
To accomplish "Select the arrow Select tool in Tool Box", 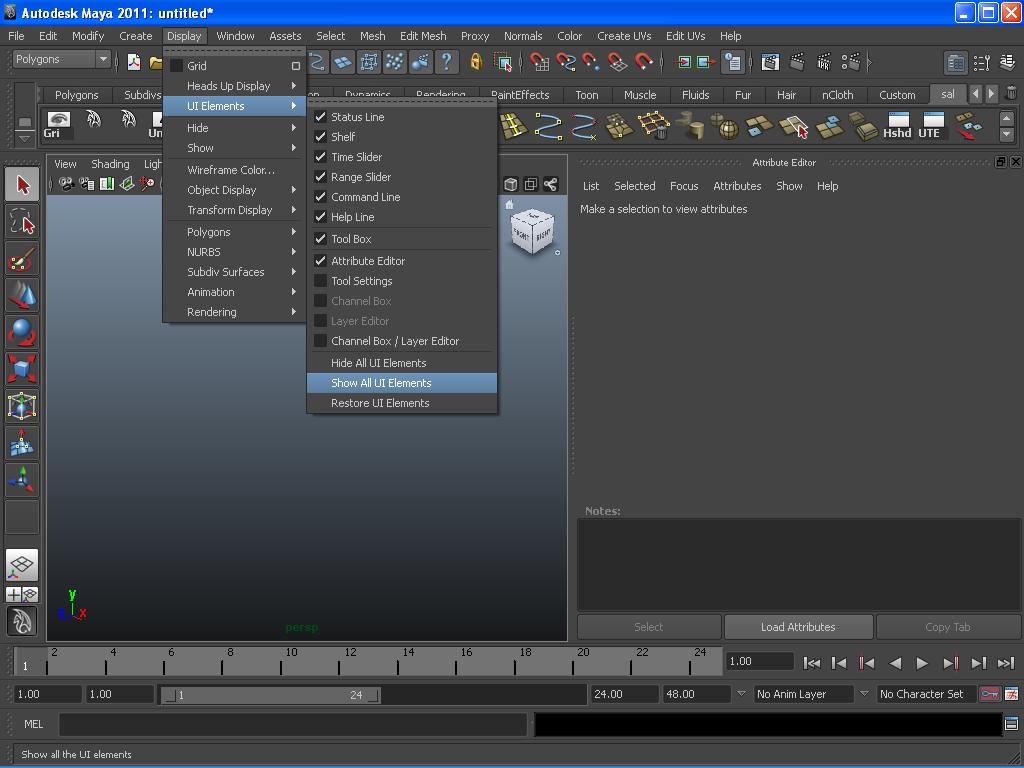I will coord(22,185).
